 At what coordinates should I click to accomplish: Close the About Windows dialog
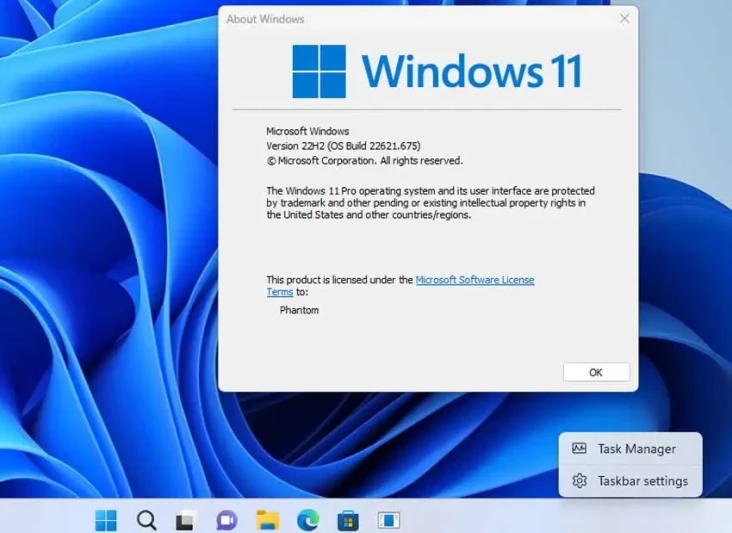point(624,19)
